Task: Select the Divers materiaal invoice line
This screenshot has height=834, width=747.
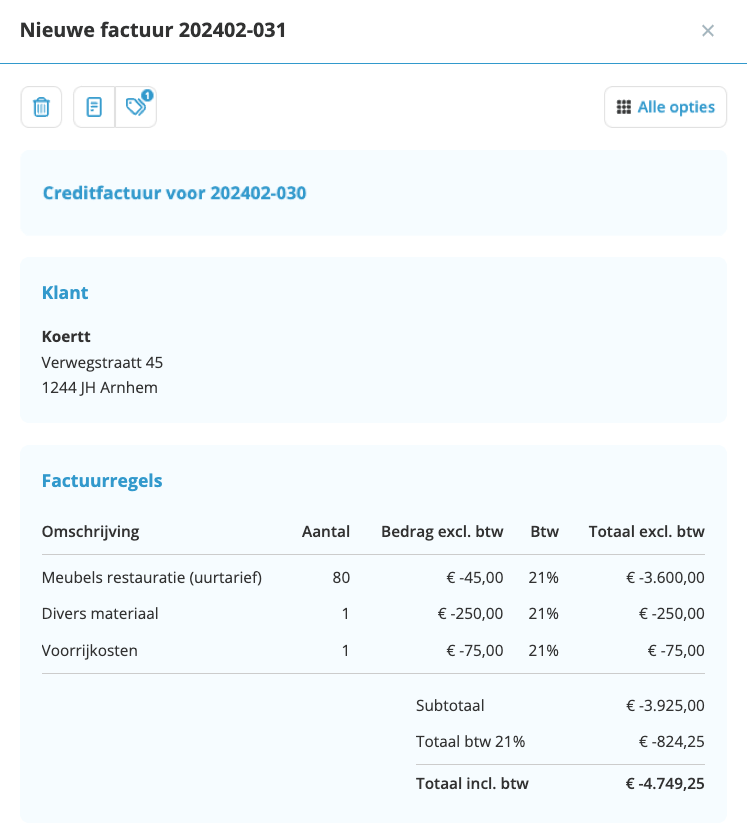Action: (x=373, y=613)
